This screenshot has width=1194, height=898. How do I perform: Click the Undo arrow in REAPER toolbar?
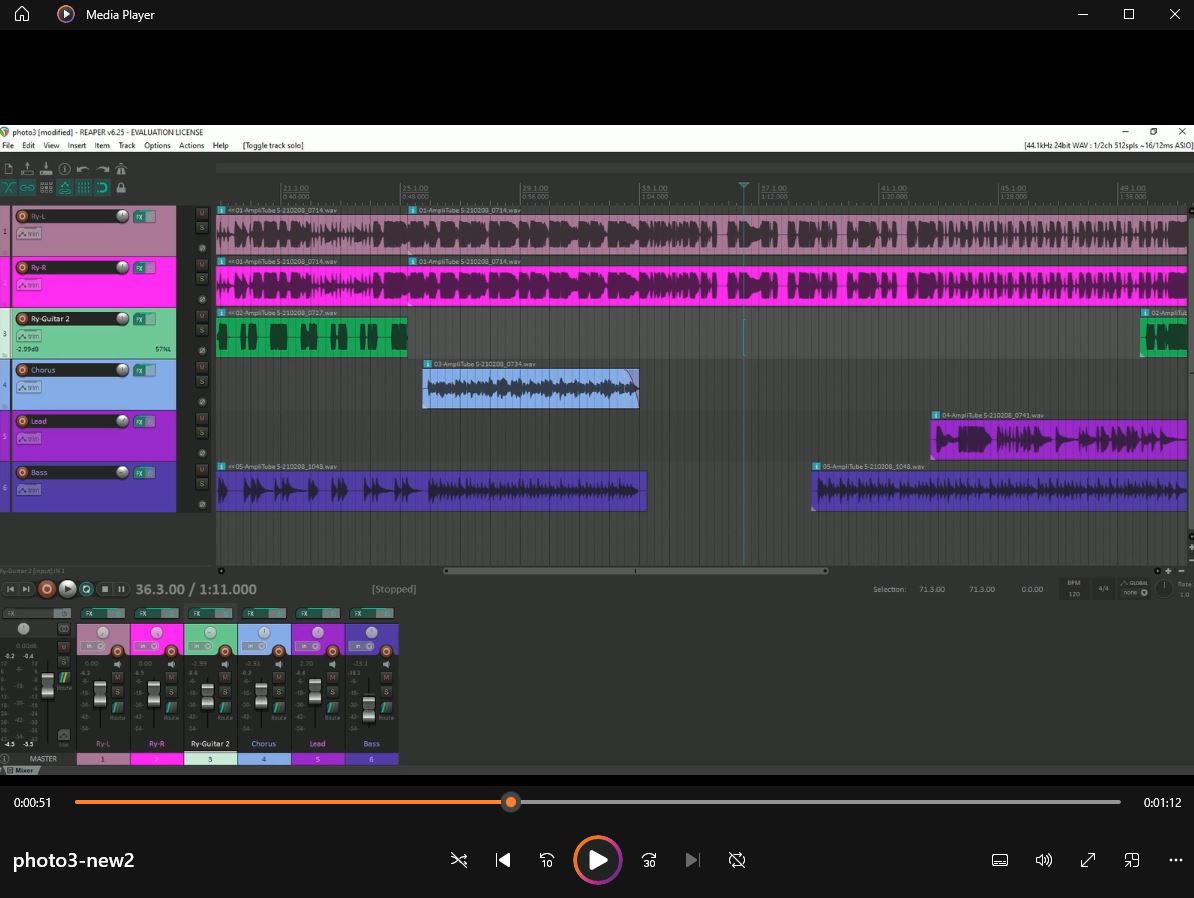click(x=83, y=169)
